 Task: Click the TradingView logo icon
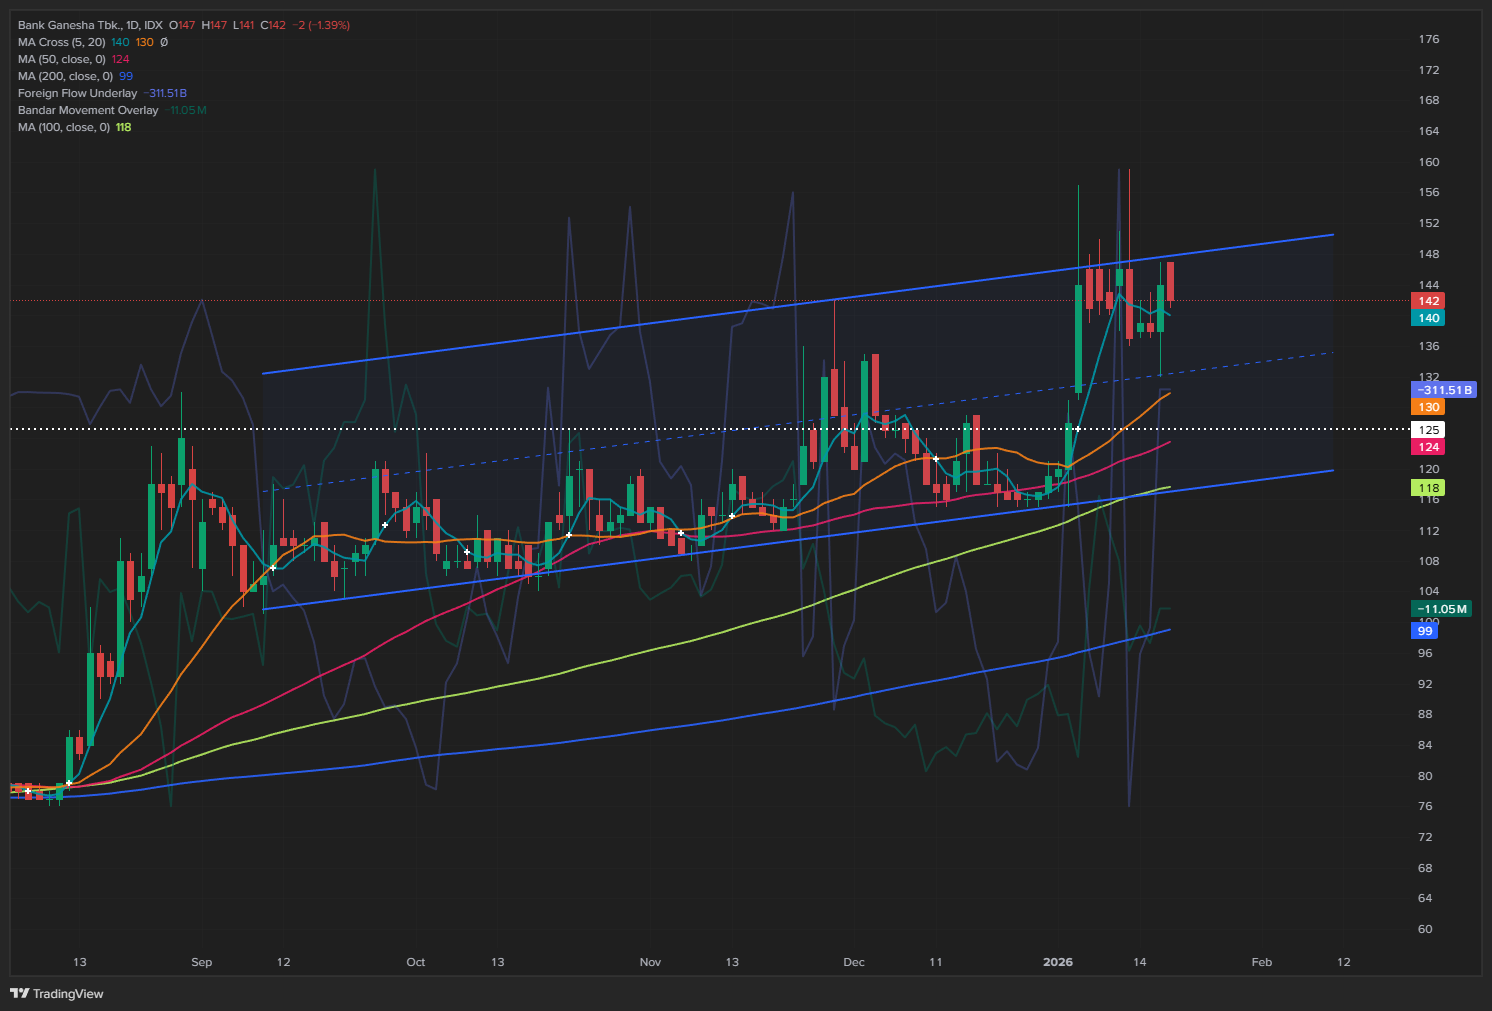tap(19, 993)
